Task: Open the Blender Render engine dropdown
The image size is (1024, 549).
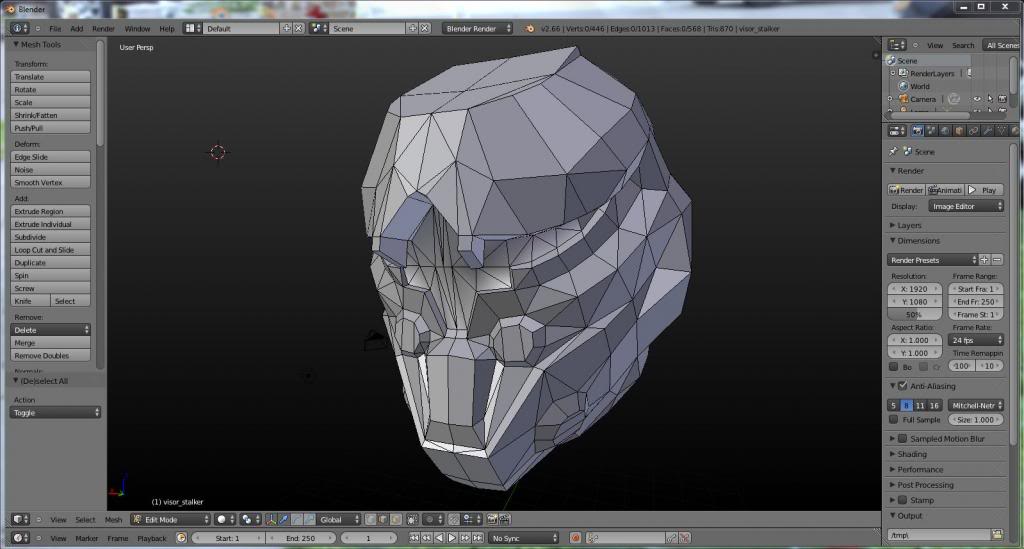Action: [477, 28]
